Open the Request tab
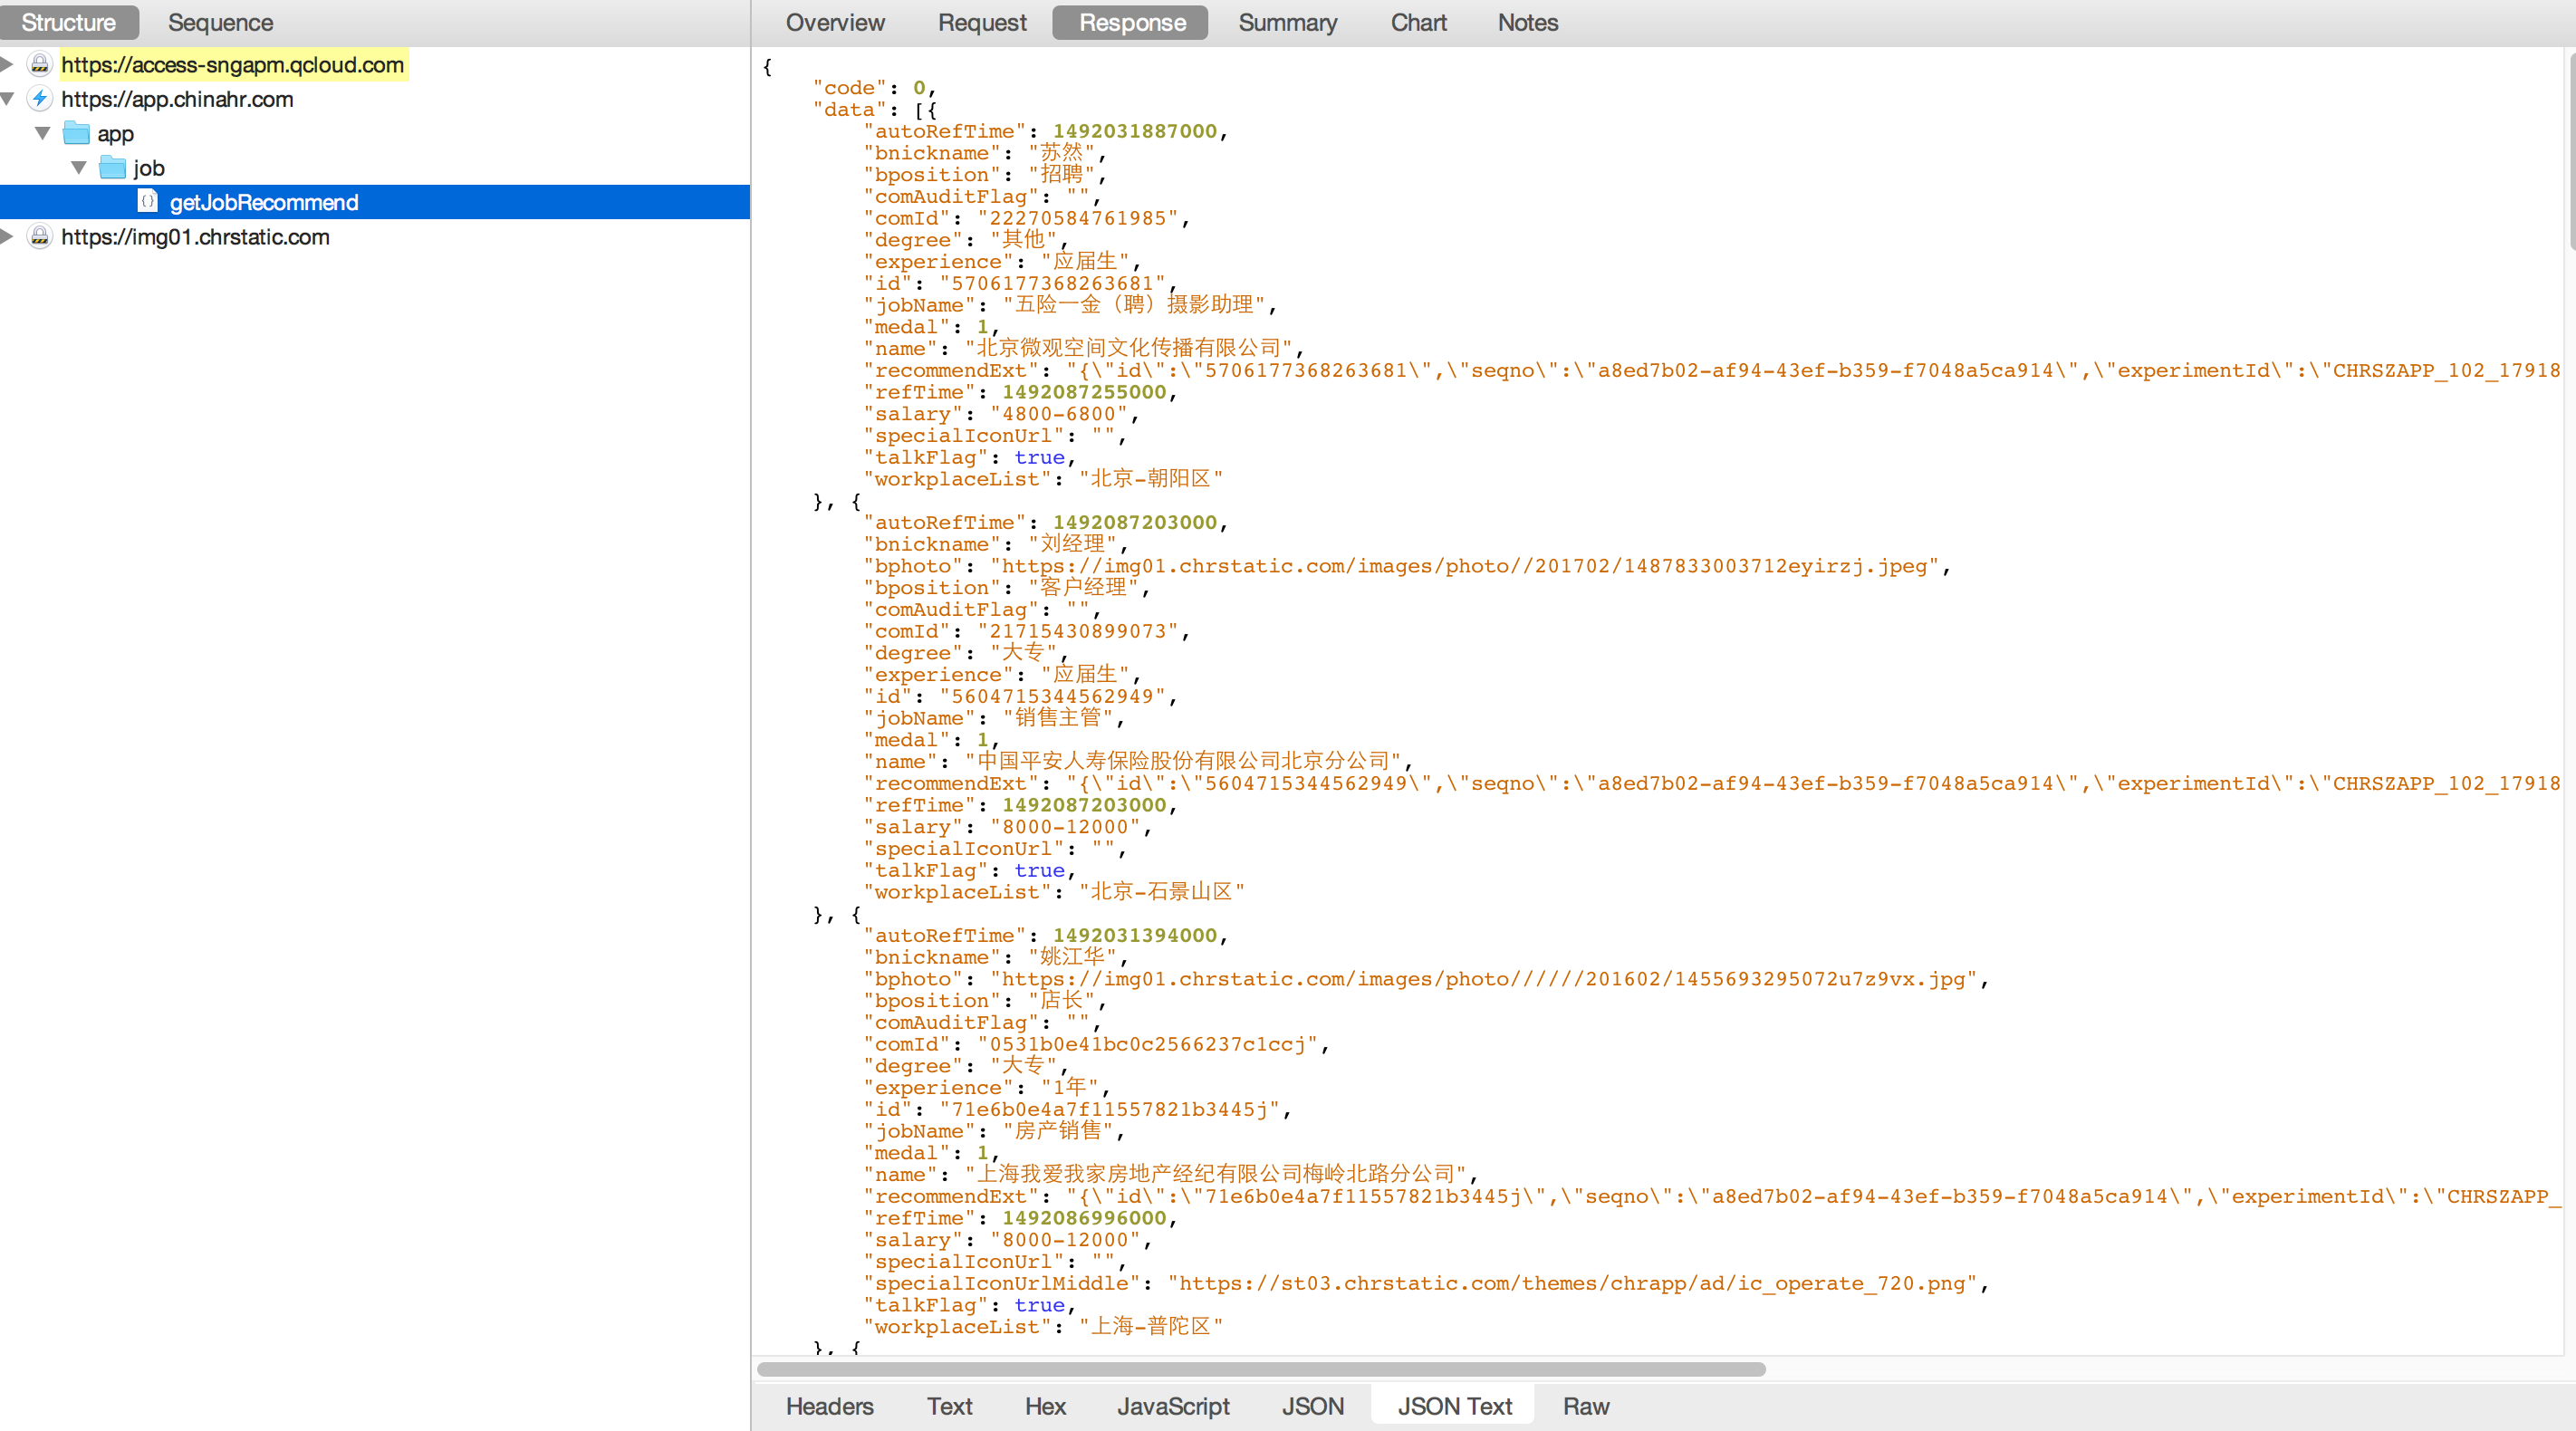Screen dimensions: 2576x1431 pos(981,22)
